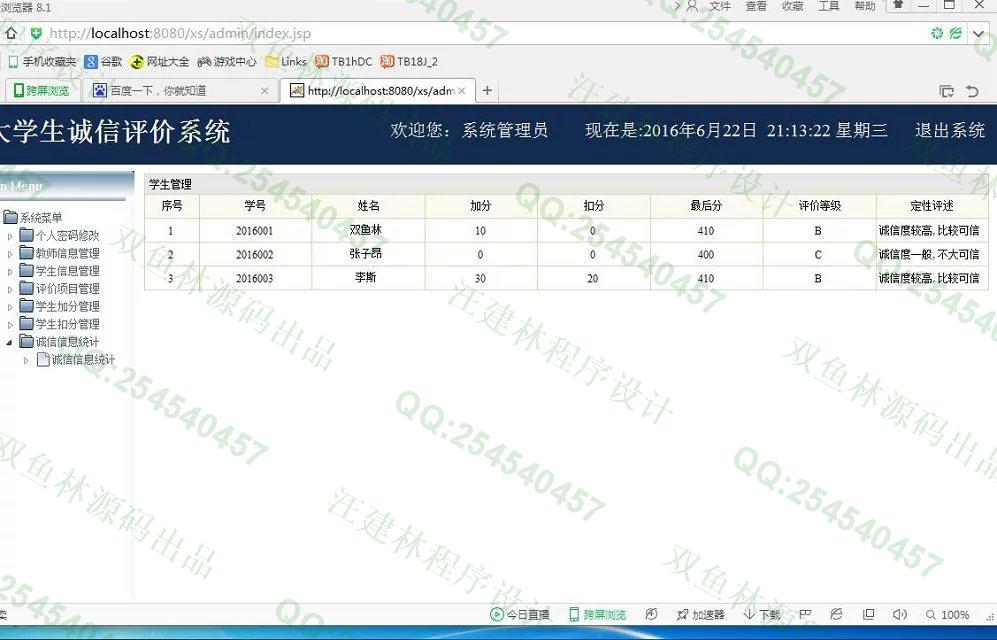997x640 pixels.
Task: Click the split-window square icon in the status bar
Action: tap(868, 614)
